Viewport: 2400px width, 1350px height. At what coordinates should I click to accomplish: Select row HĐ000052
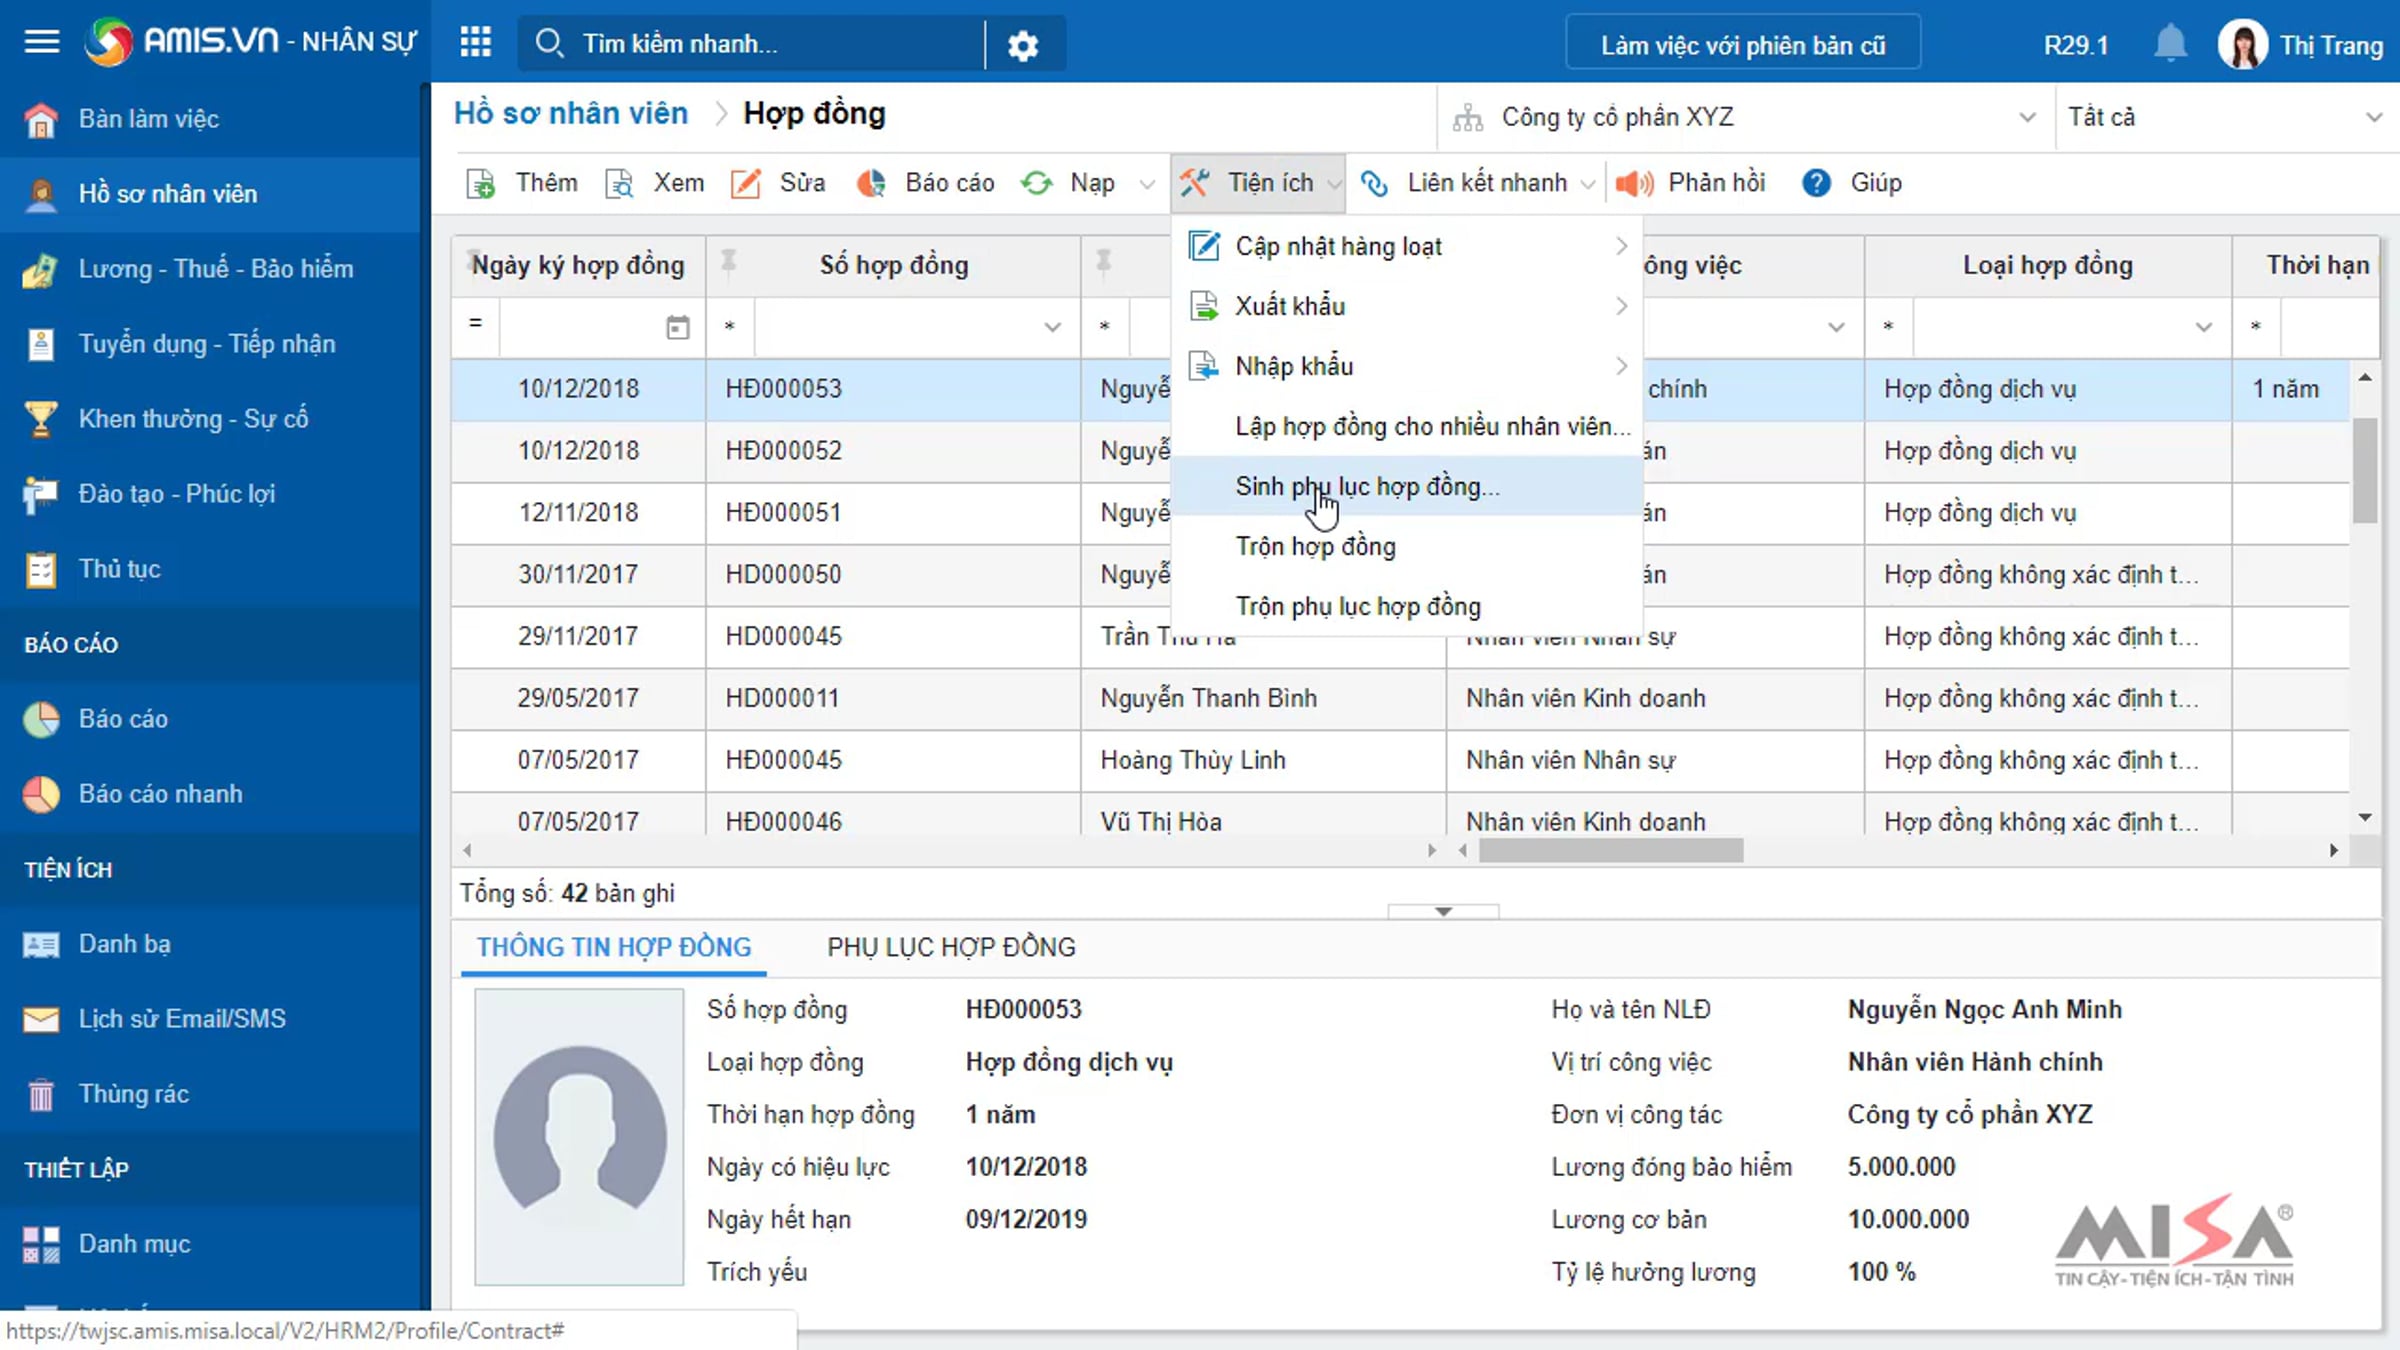1400,451
